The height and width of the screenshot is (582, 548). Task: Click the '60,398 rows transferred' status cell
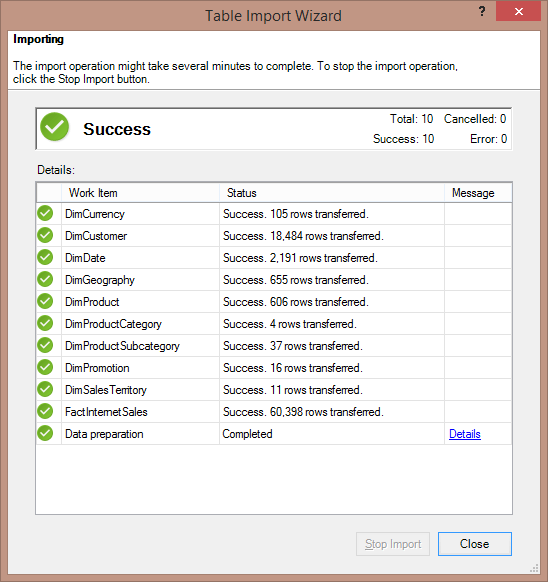332,412
